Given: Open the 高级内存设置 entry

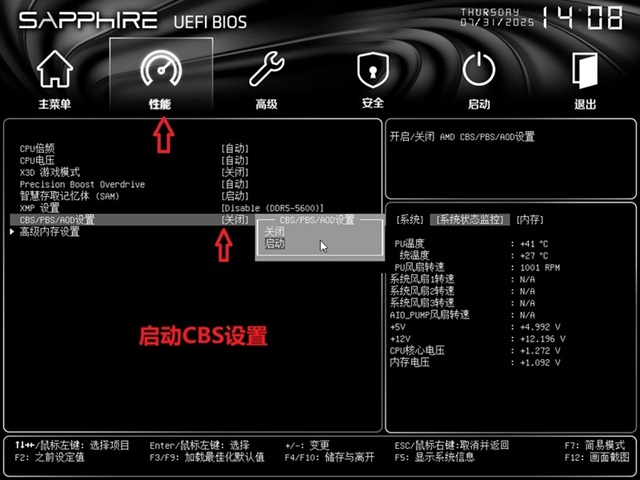Looking at the screenshot, I should 49,232.
